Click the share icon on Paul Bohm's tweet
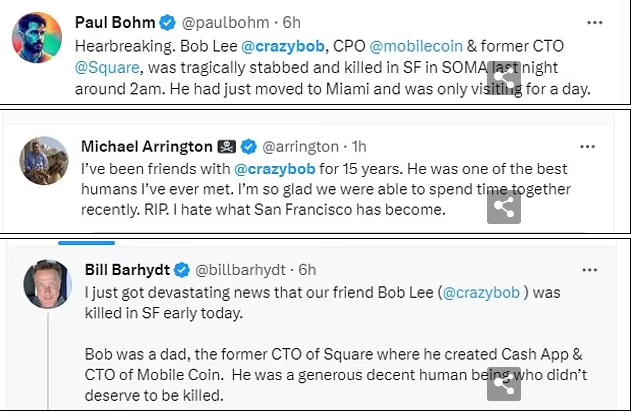The width and height of the screenshot is (637, 416). [x=502, y=74]
